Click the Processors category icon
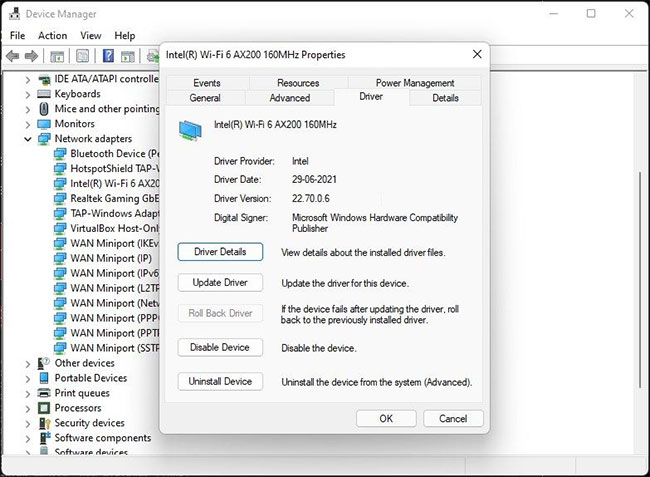The width and height of the screenshot is (650, 477). pos(44,408)
